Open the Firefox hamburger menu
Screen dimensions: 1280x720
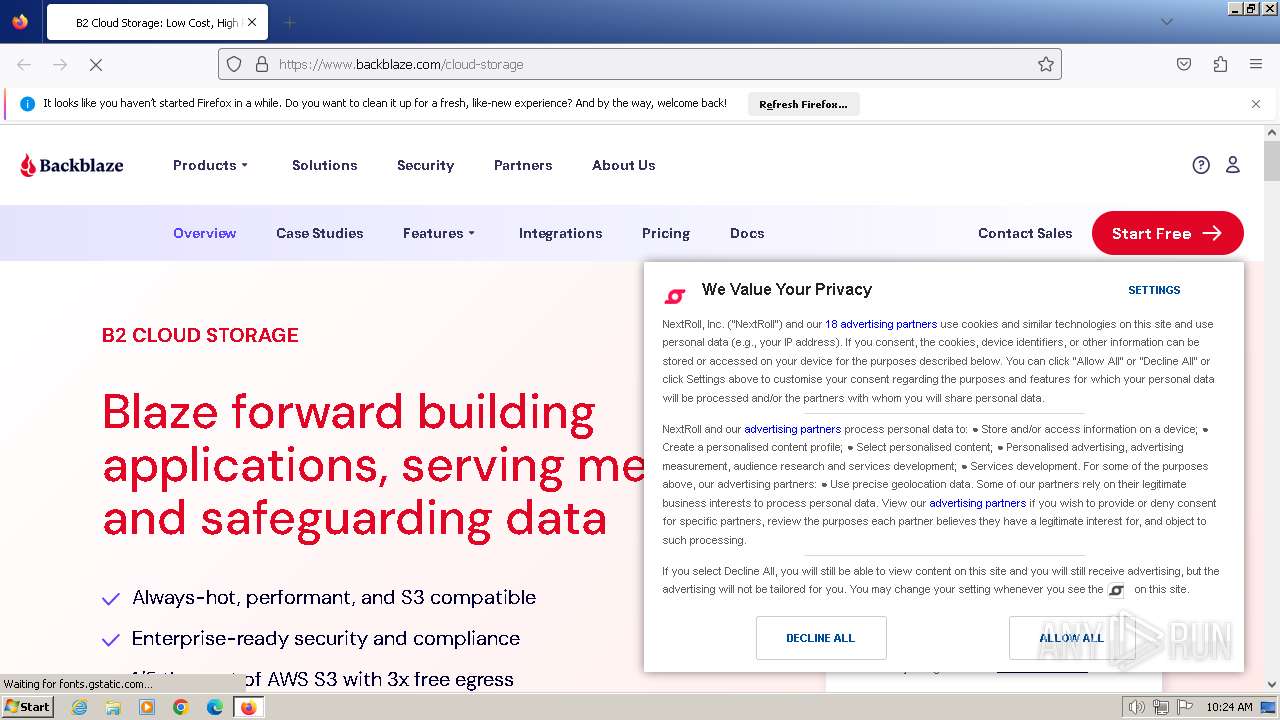pos(1256,64)
